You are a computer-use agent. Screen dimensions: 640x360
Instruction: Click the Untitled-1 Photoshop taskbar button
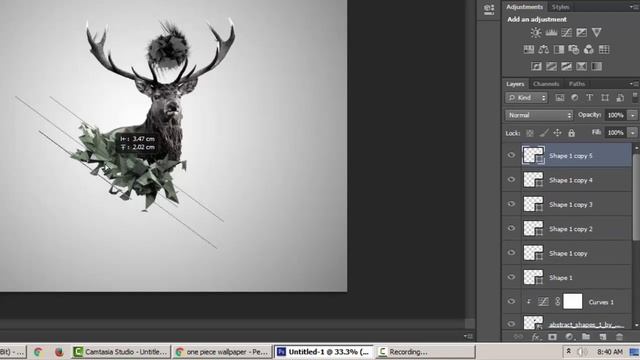[x=324, y=352]
